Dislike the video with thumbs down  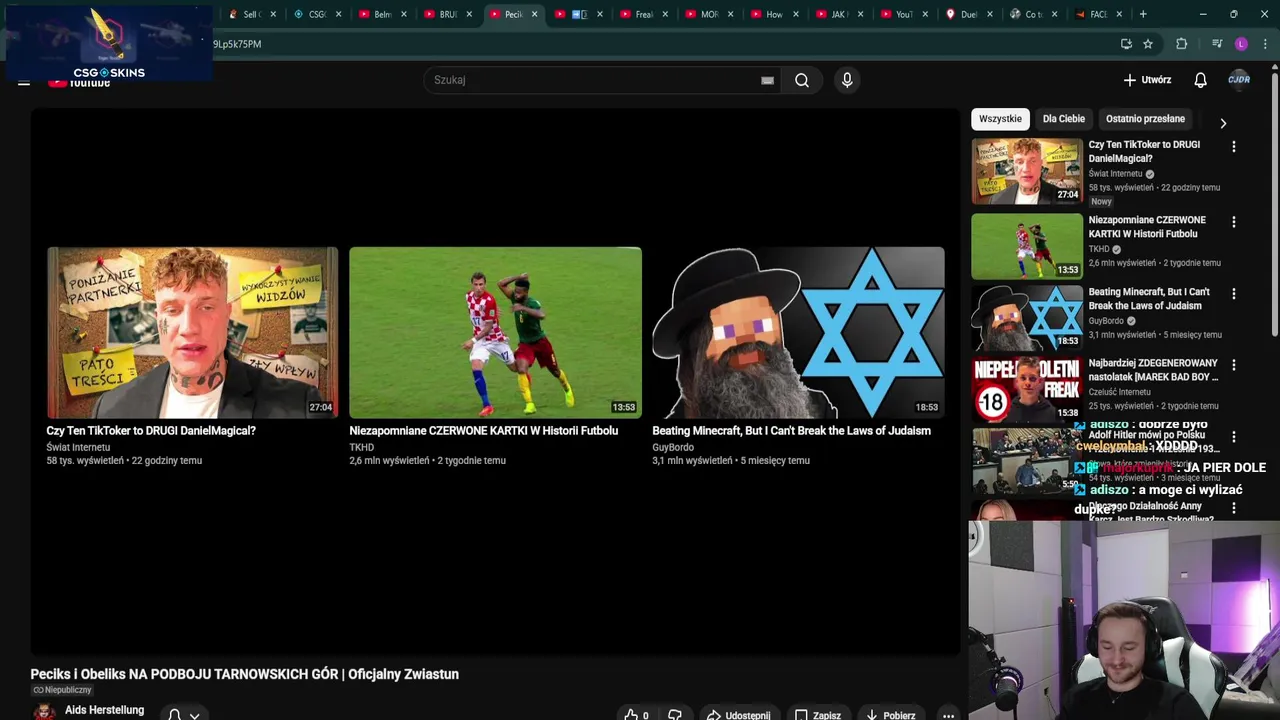pyautogui.click(x=675, y=715)
